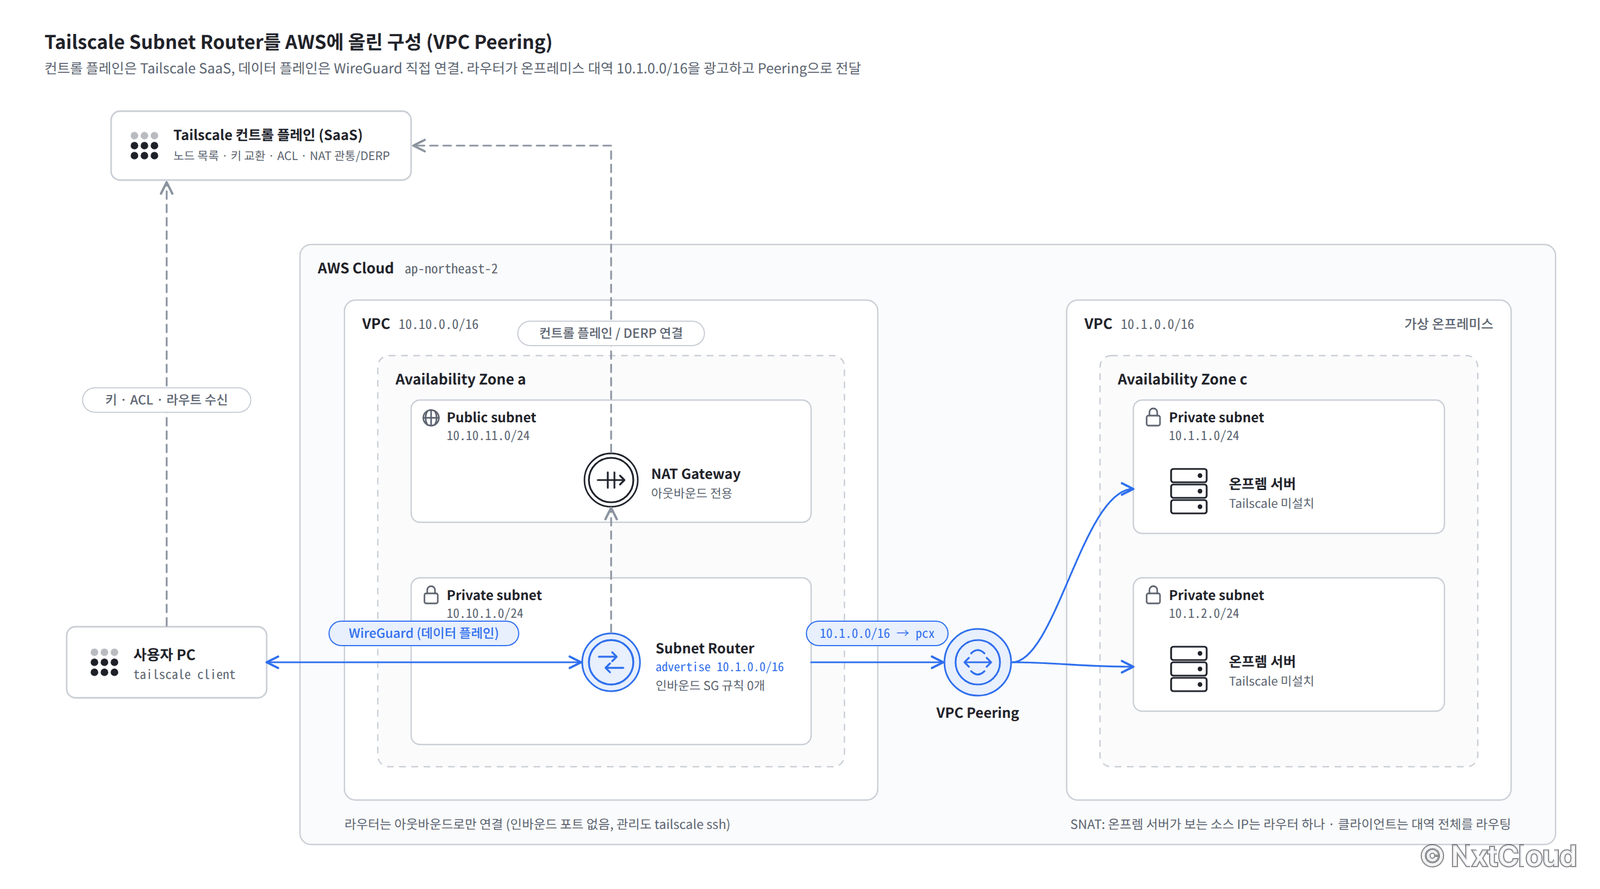
Task: Click the footnote beginning '라우터는 아웃바운드로만 연결'
Action: pos(537,824)
